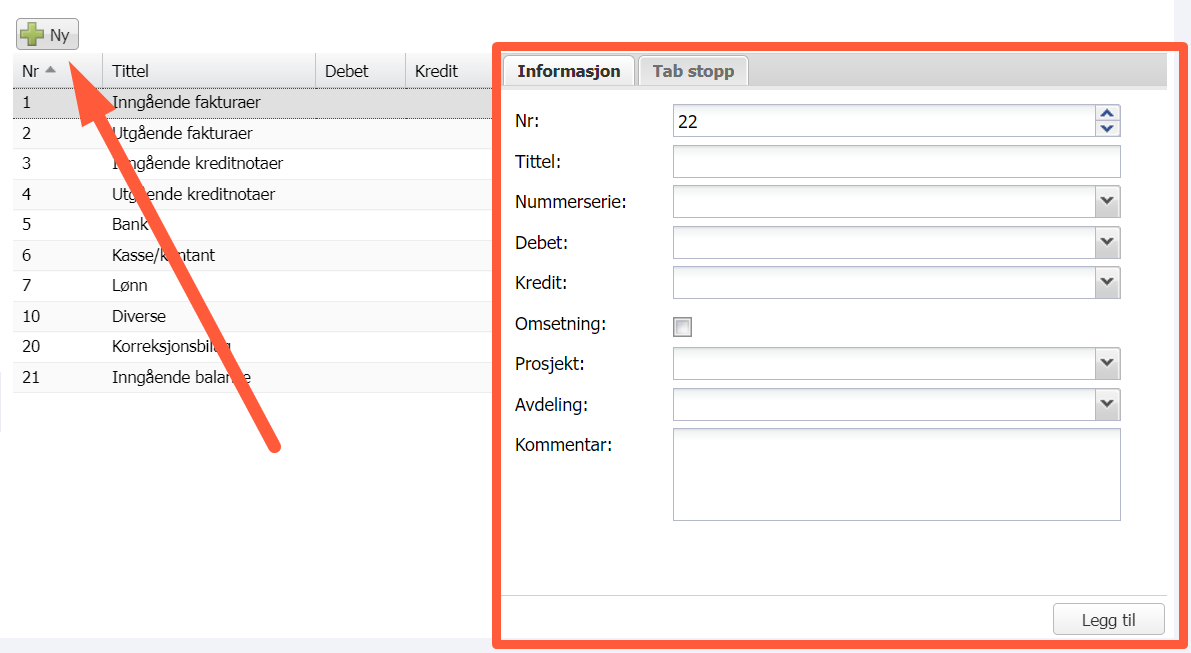This screenshot has height=653, width=1191.
Task: Focus the Kommentar text area
Action: pos(896,474)
